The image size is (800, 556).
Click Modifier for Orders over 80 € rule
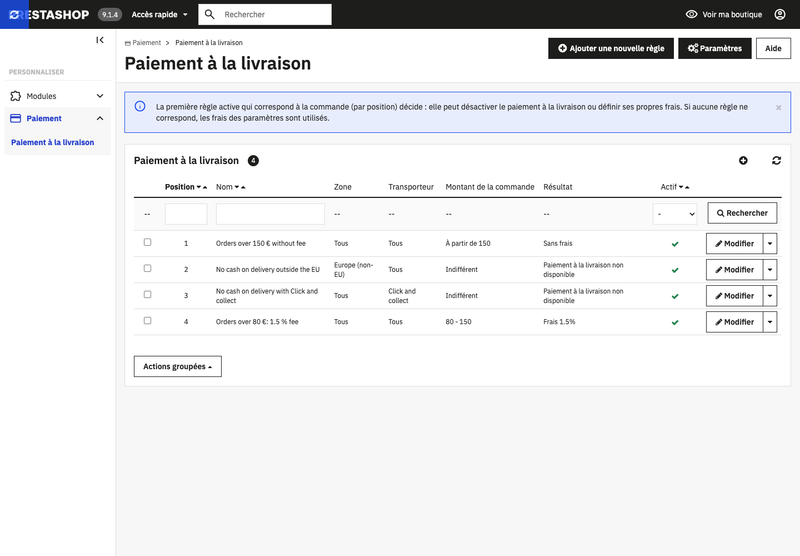coord(734,322)
